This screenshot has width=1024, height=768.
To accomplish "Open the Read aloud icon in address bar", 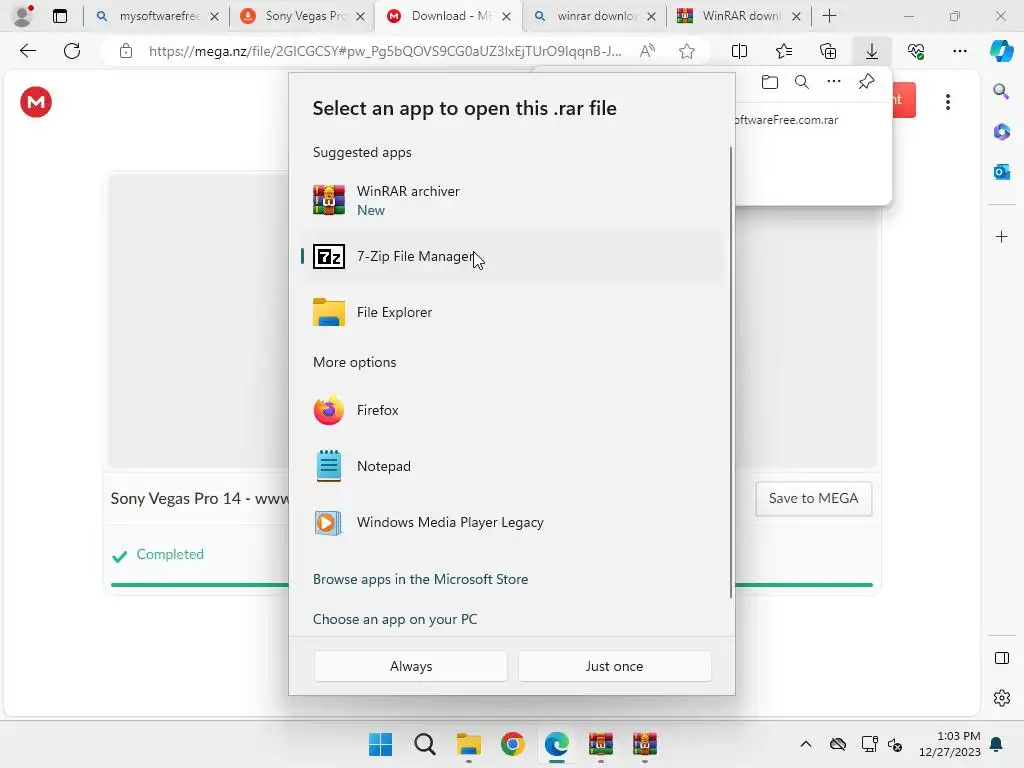I will tap(647, 51).
